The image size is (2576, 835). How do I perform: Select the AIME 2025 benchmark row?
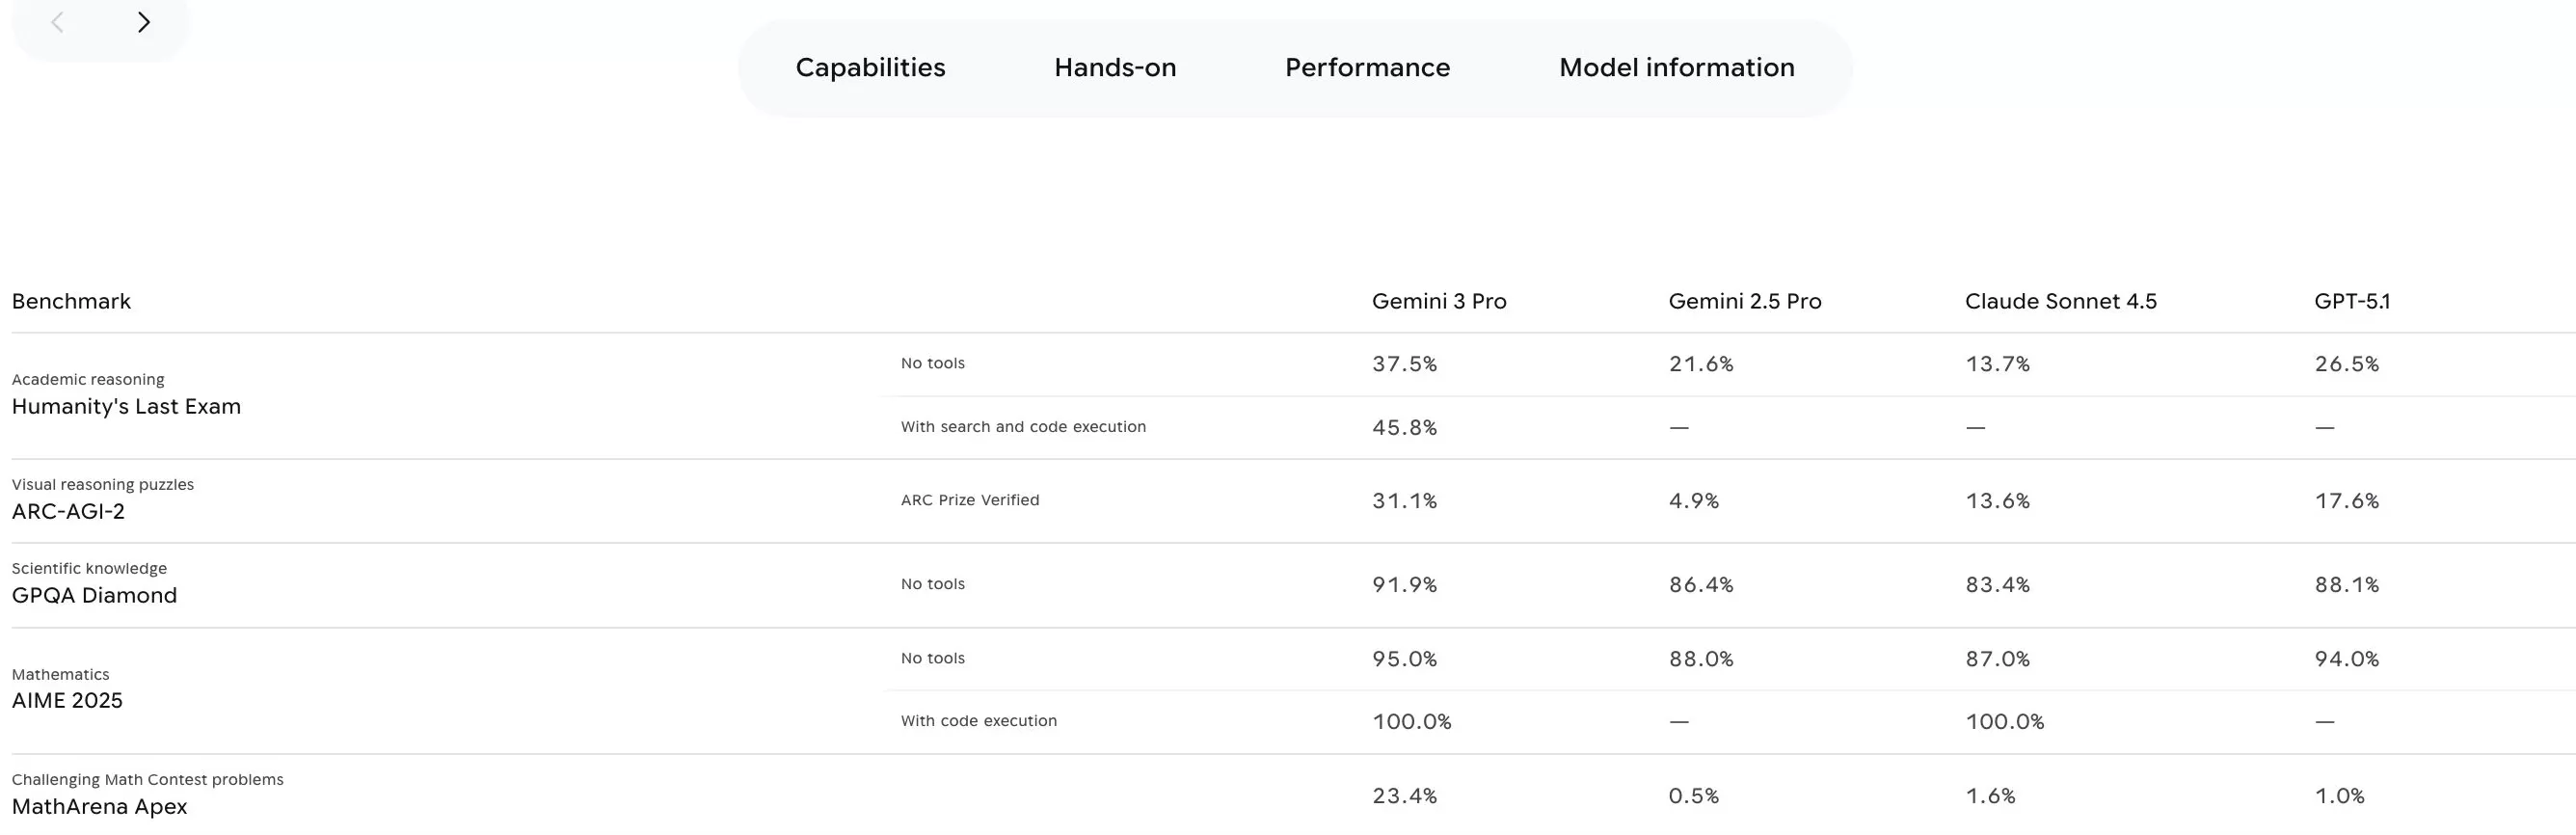coord(66,700)
